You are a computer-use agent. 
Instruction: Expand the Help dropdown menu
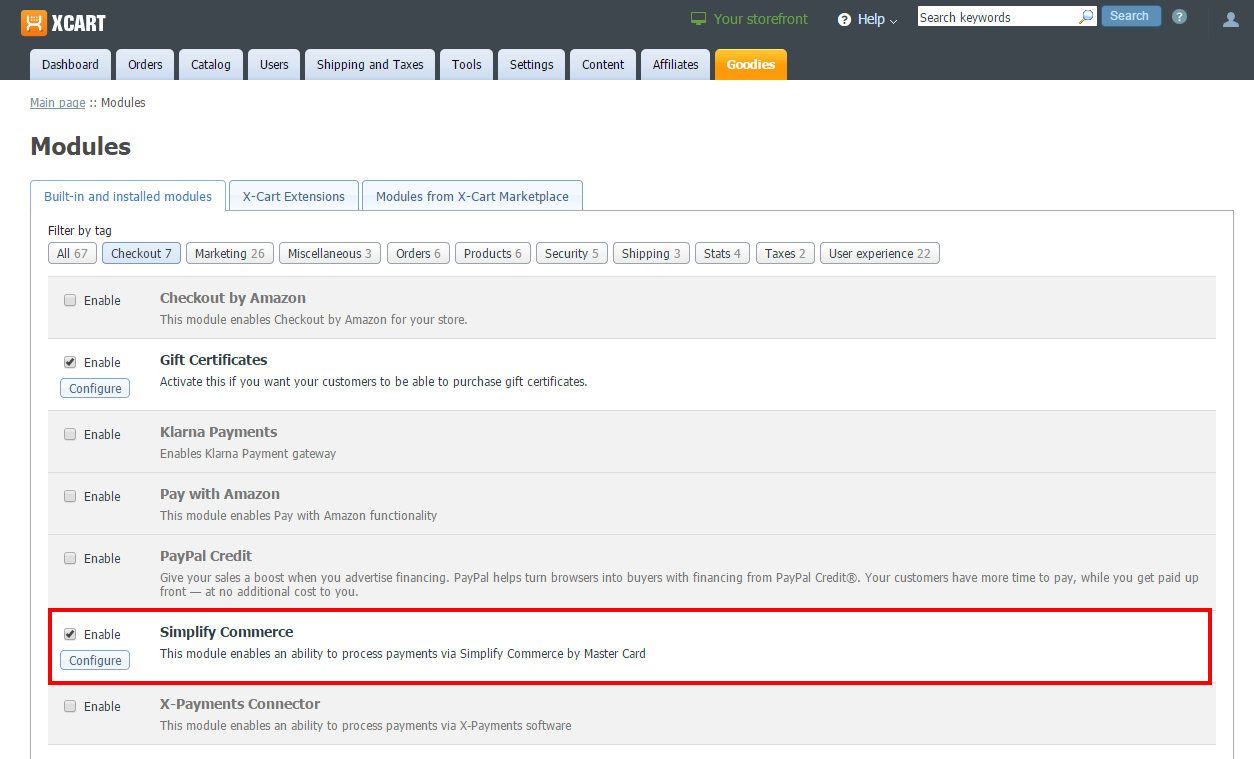[868, 20]
